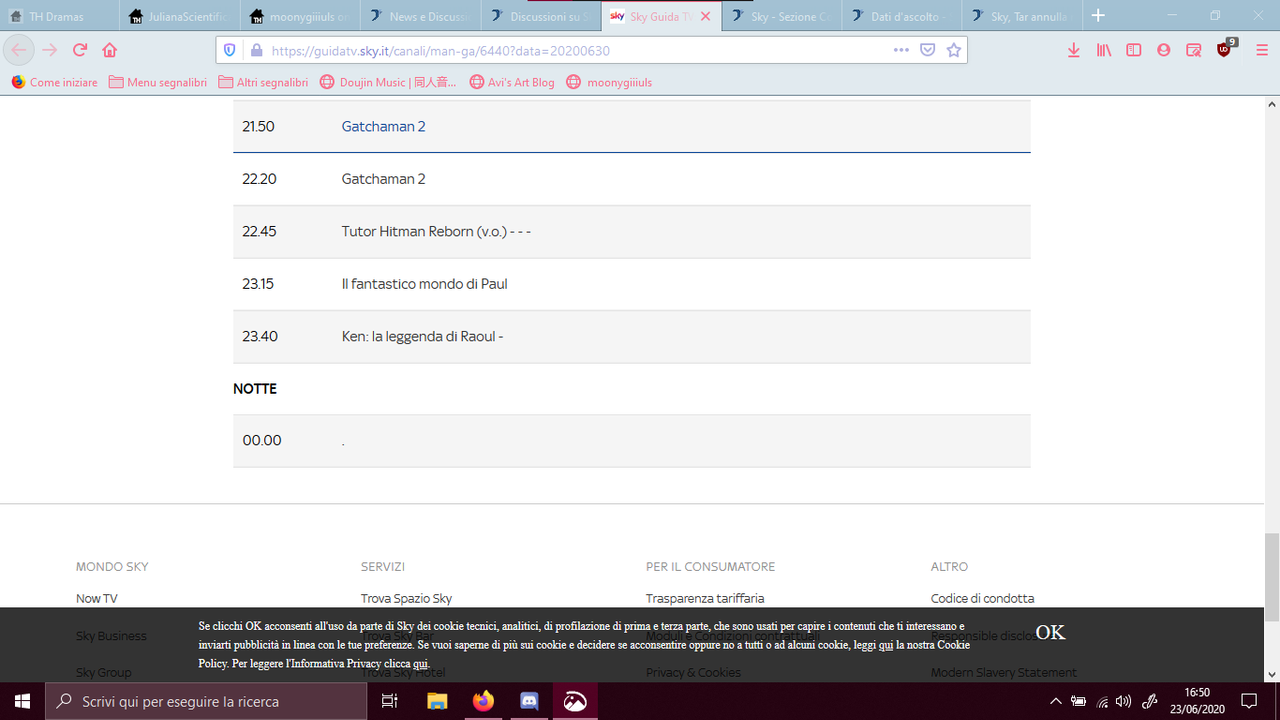Image resolution: width=1280 pixels, height=720 pixels.
Task: Go back with the browser back arrow
Action: [x=19, y=50]
